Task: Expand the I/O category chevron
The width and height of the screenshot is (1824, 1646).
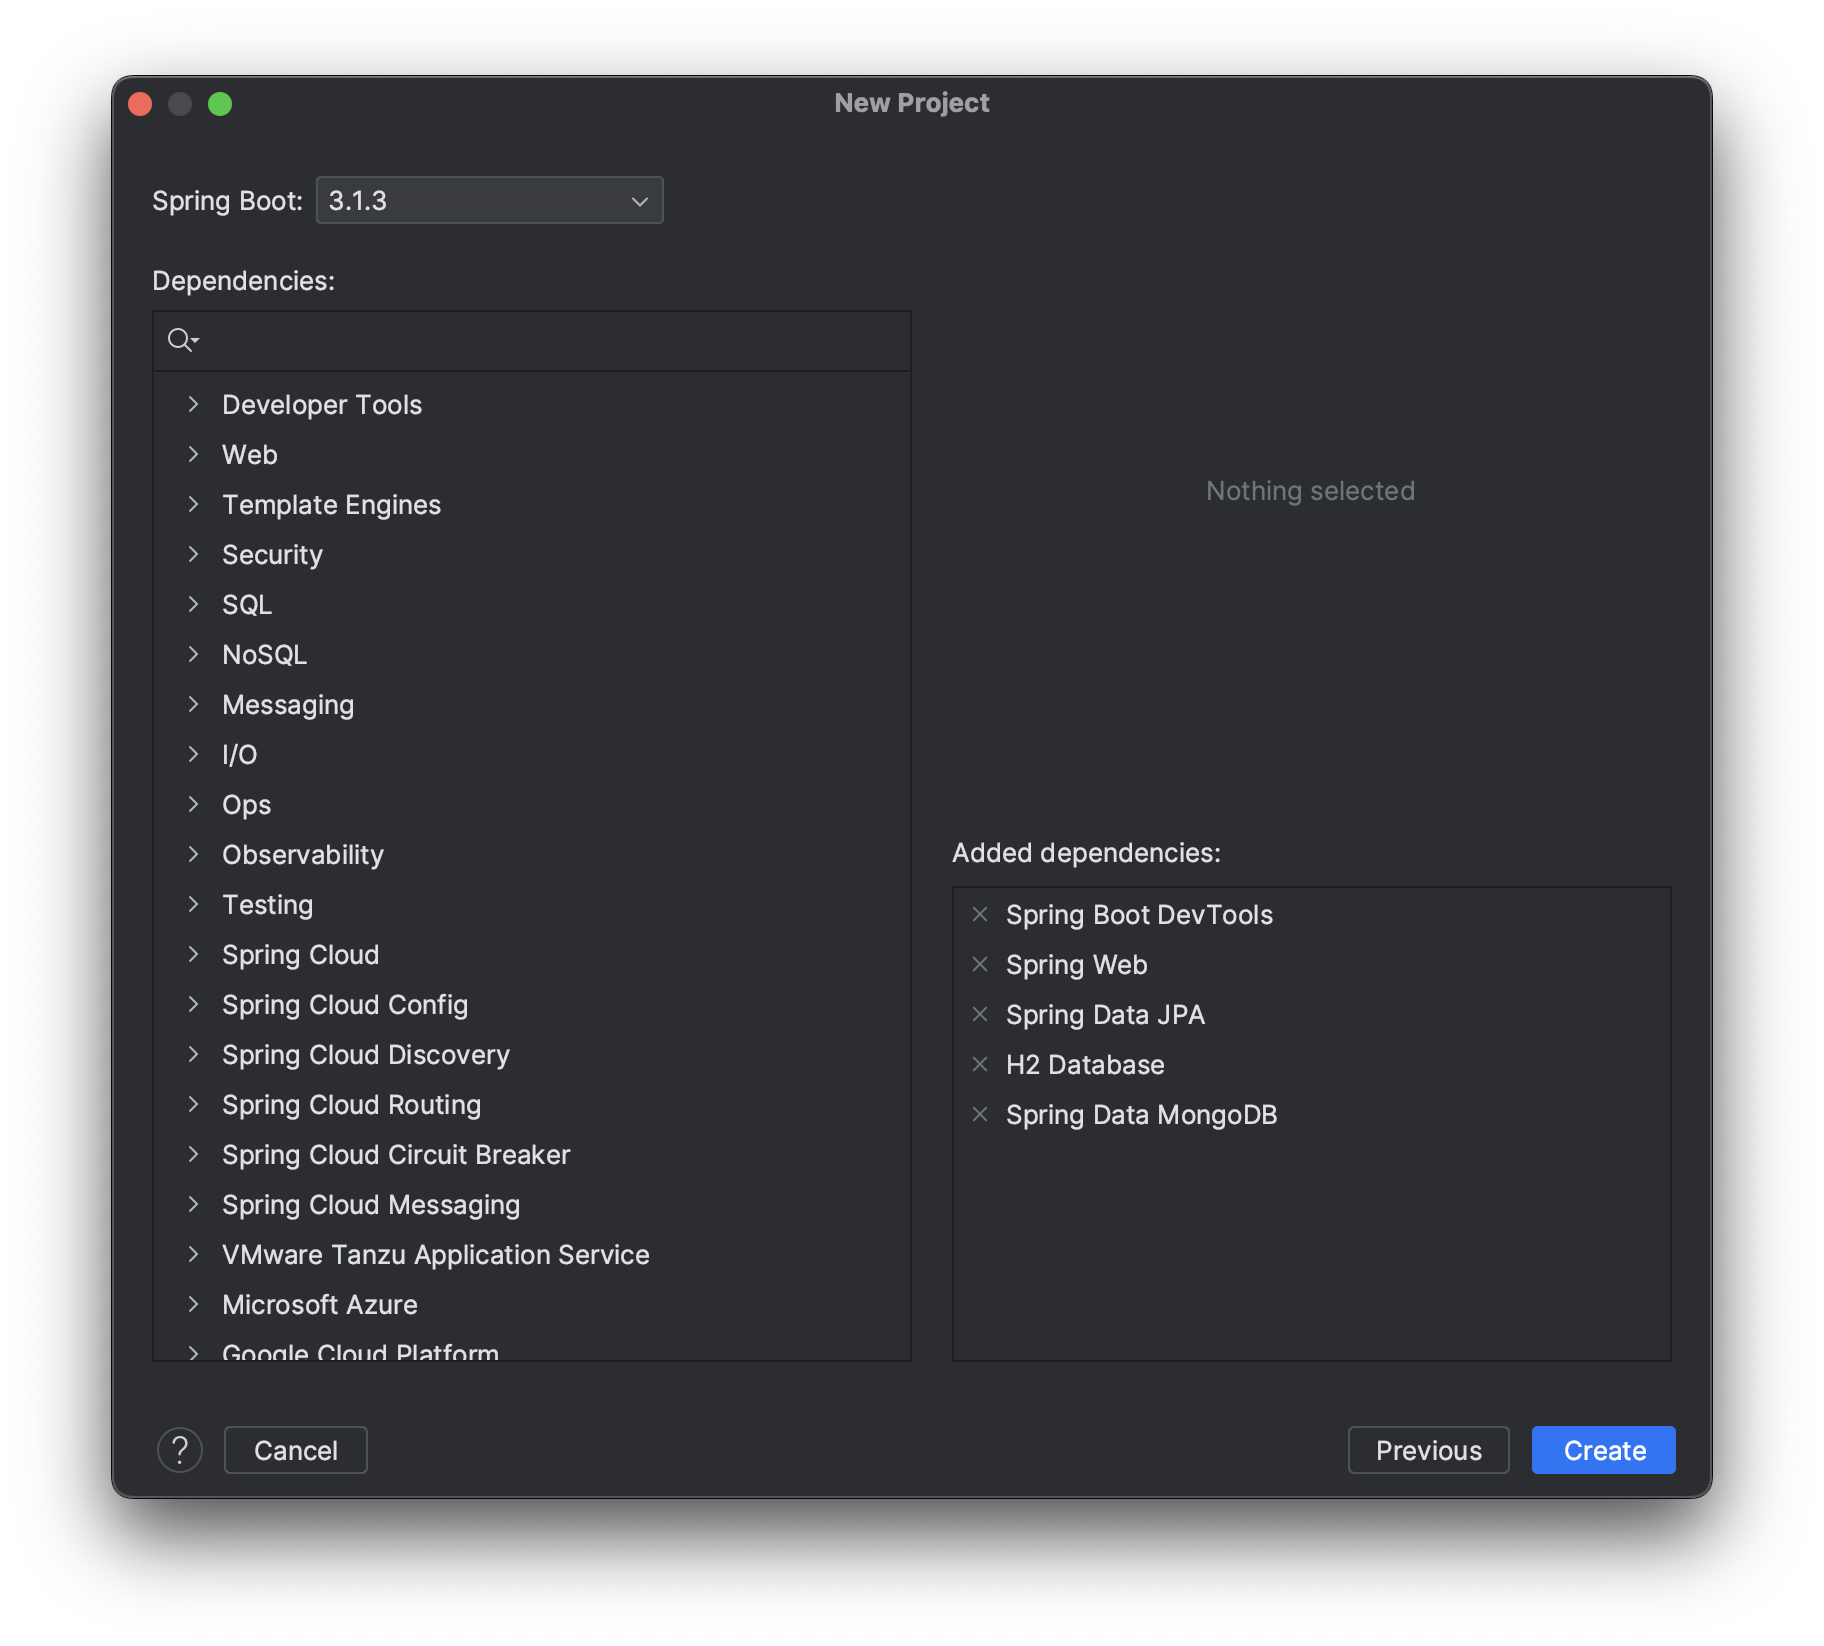Action: 194,754
